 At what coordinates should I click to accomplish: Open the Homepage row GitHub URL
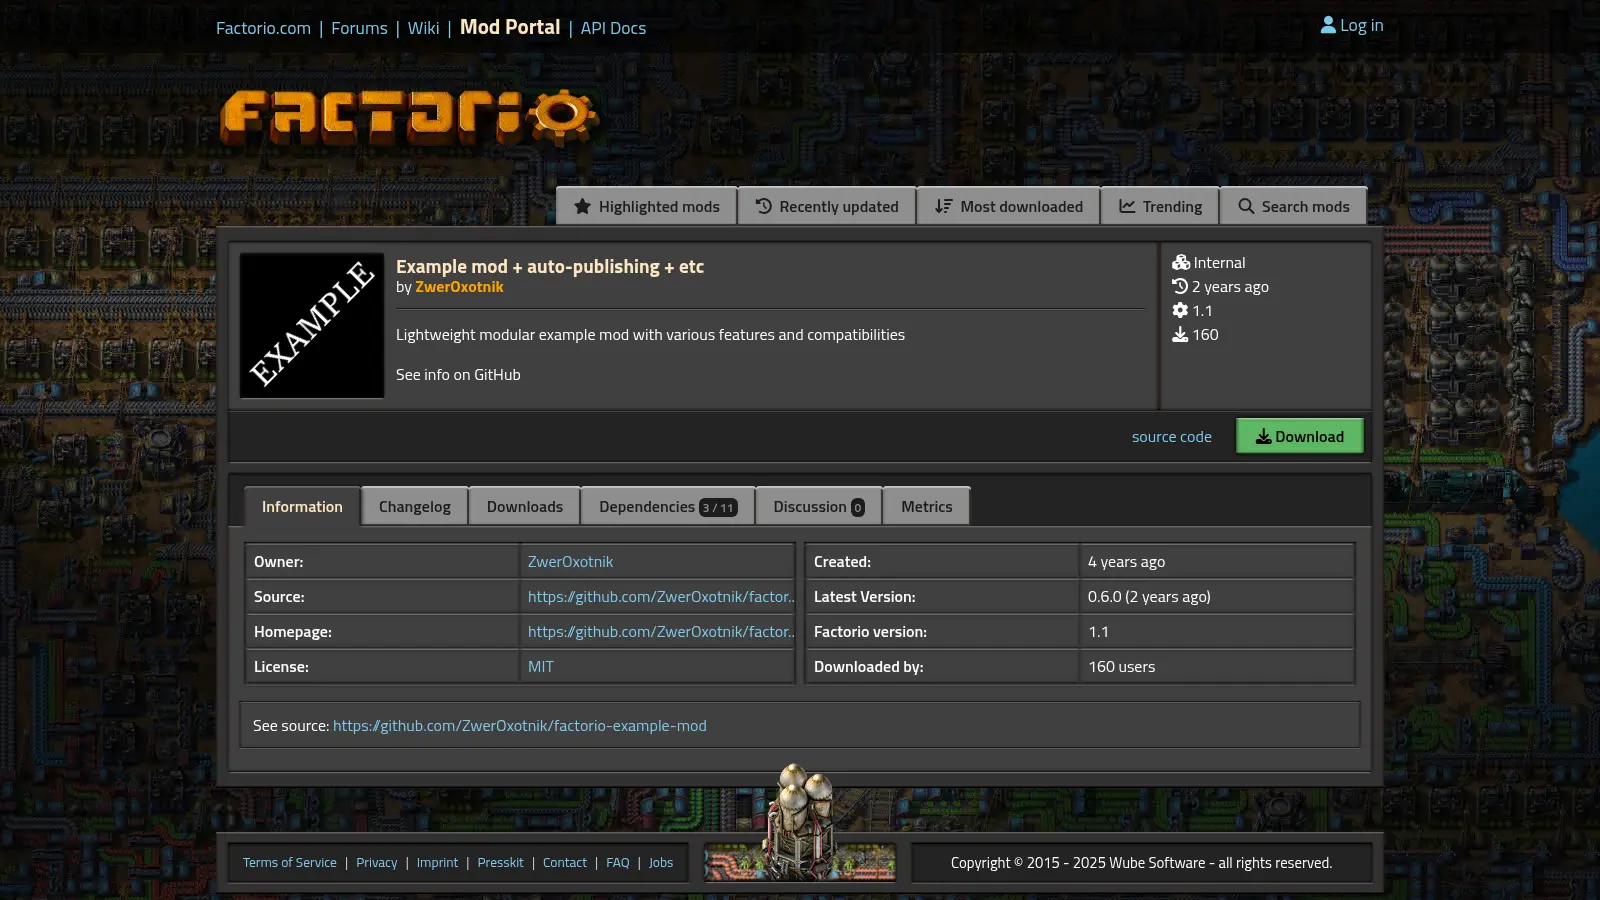click(661, 631)
